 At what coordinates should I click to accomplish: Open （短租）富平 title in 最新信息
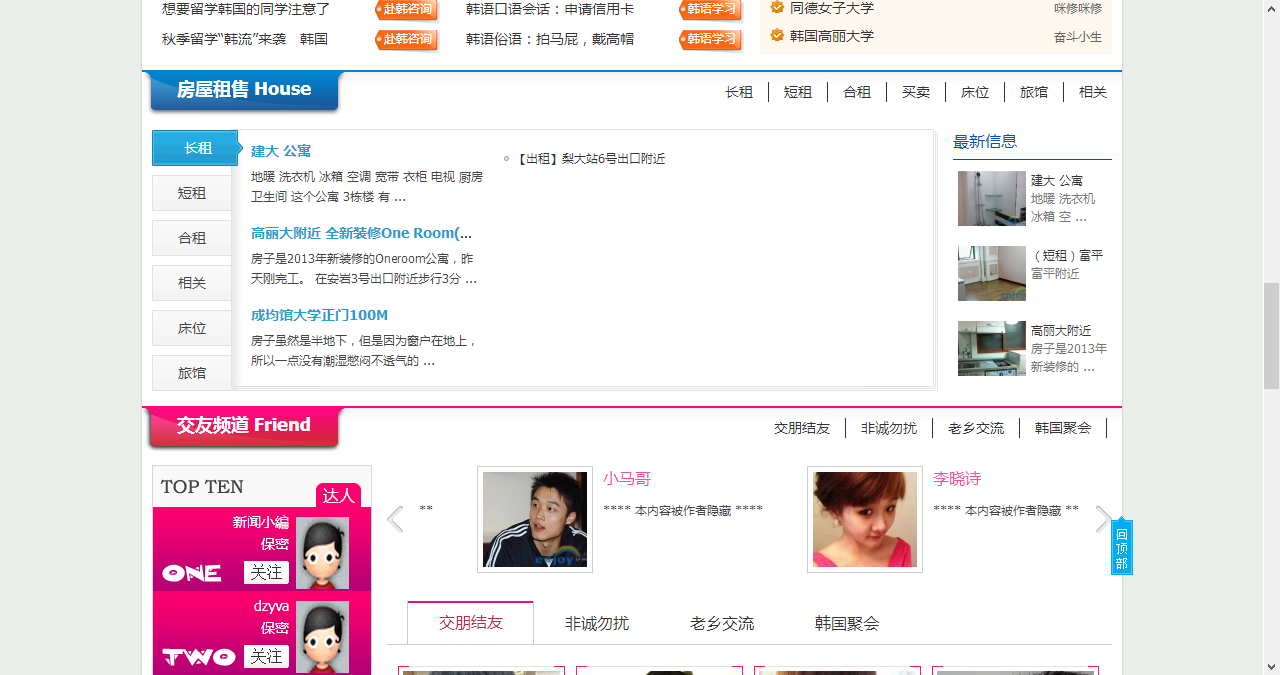click(1067, 256)
